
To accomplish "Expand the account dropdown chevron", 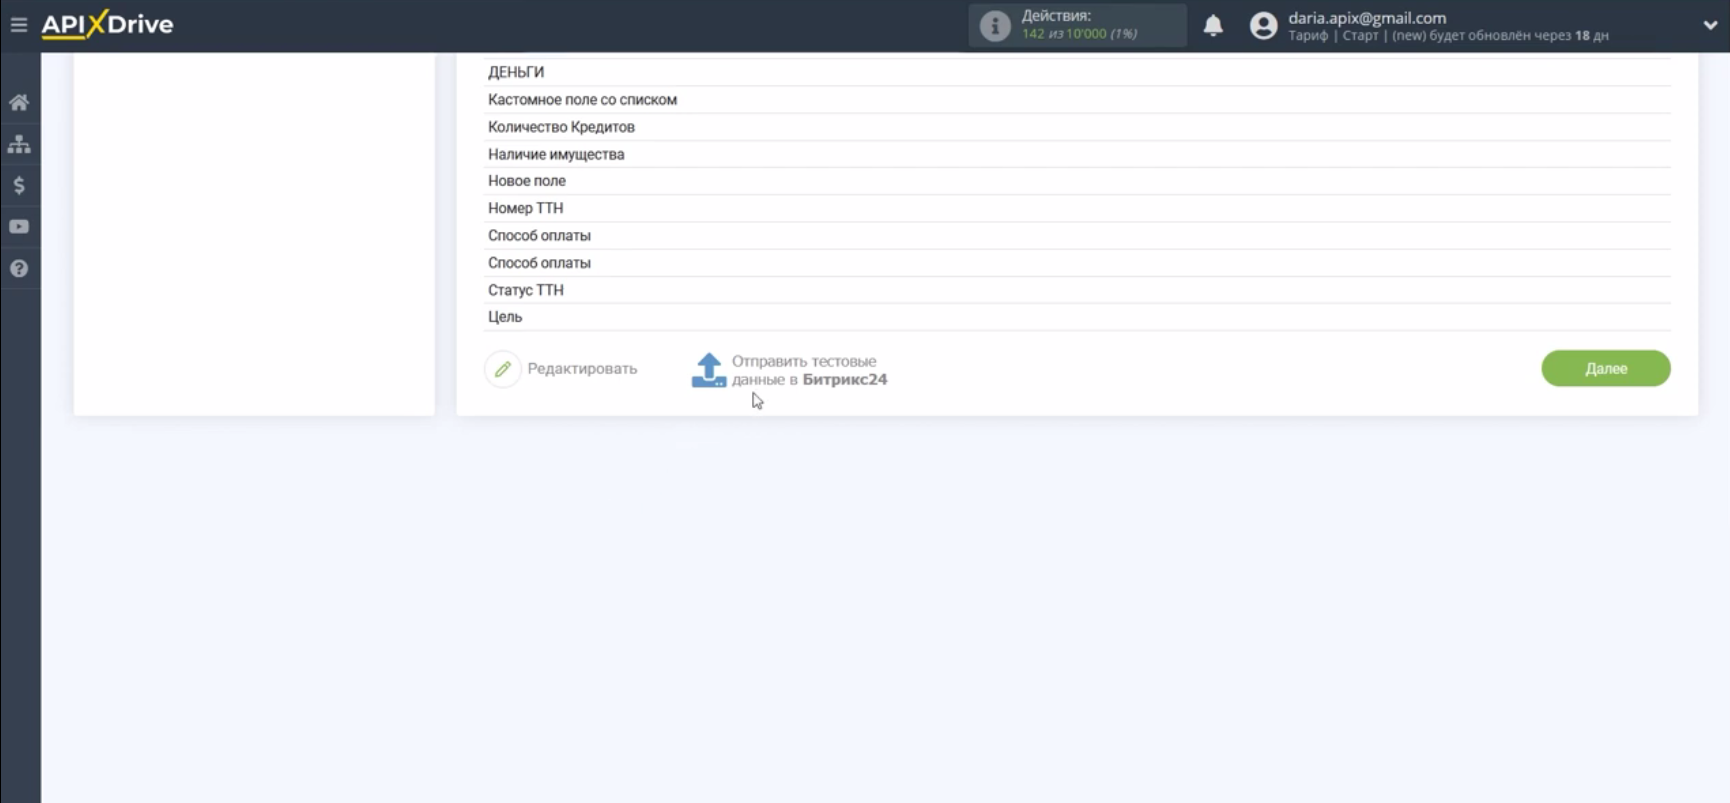I will pos(1710,26).
